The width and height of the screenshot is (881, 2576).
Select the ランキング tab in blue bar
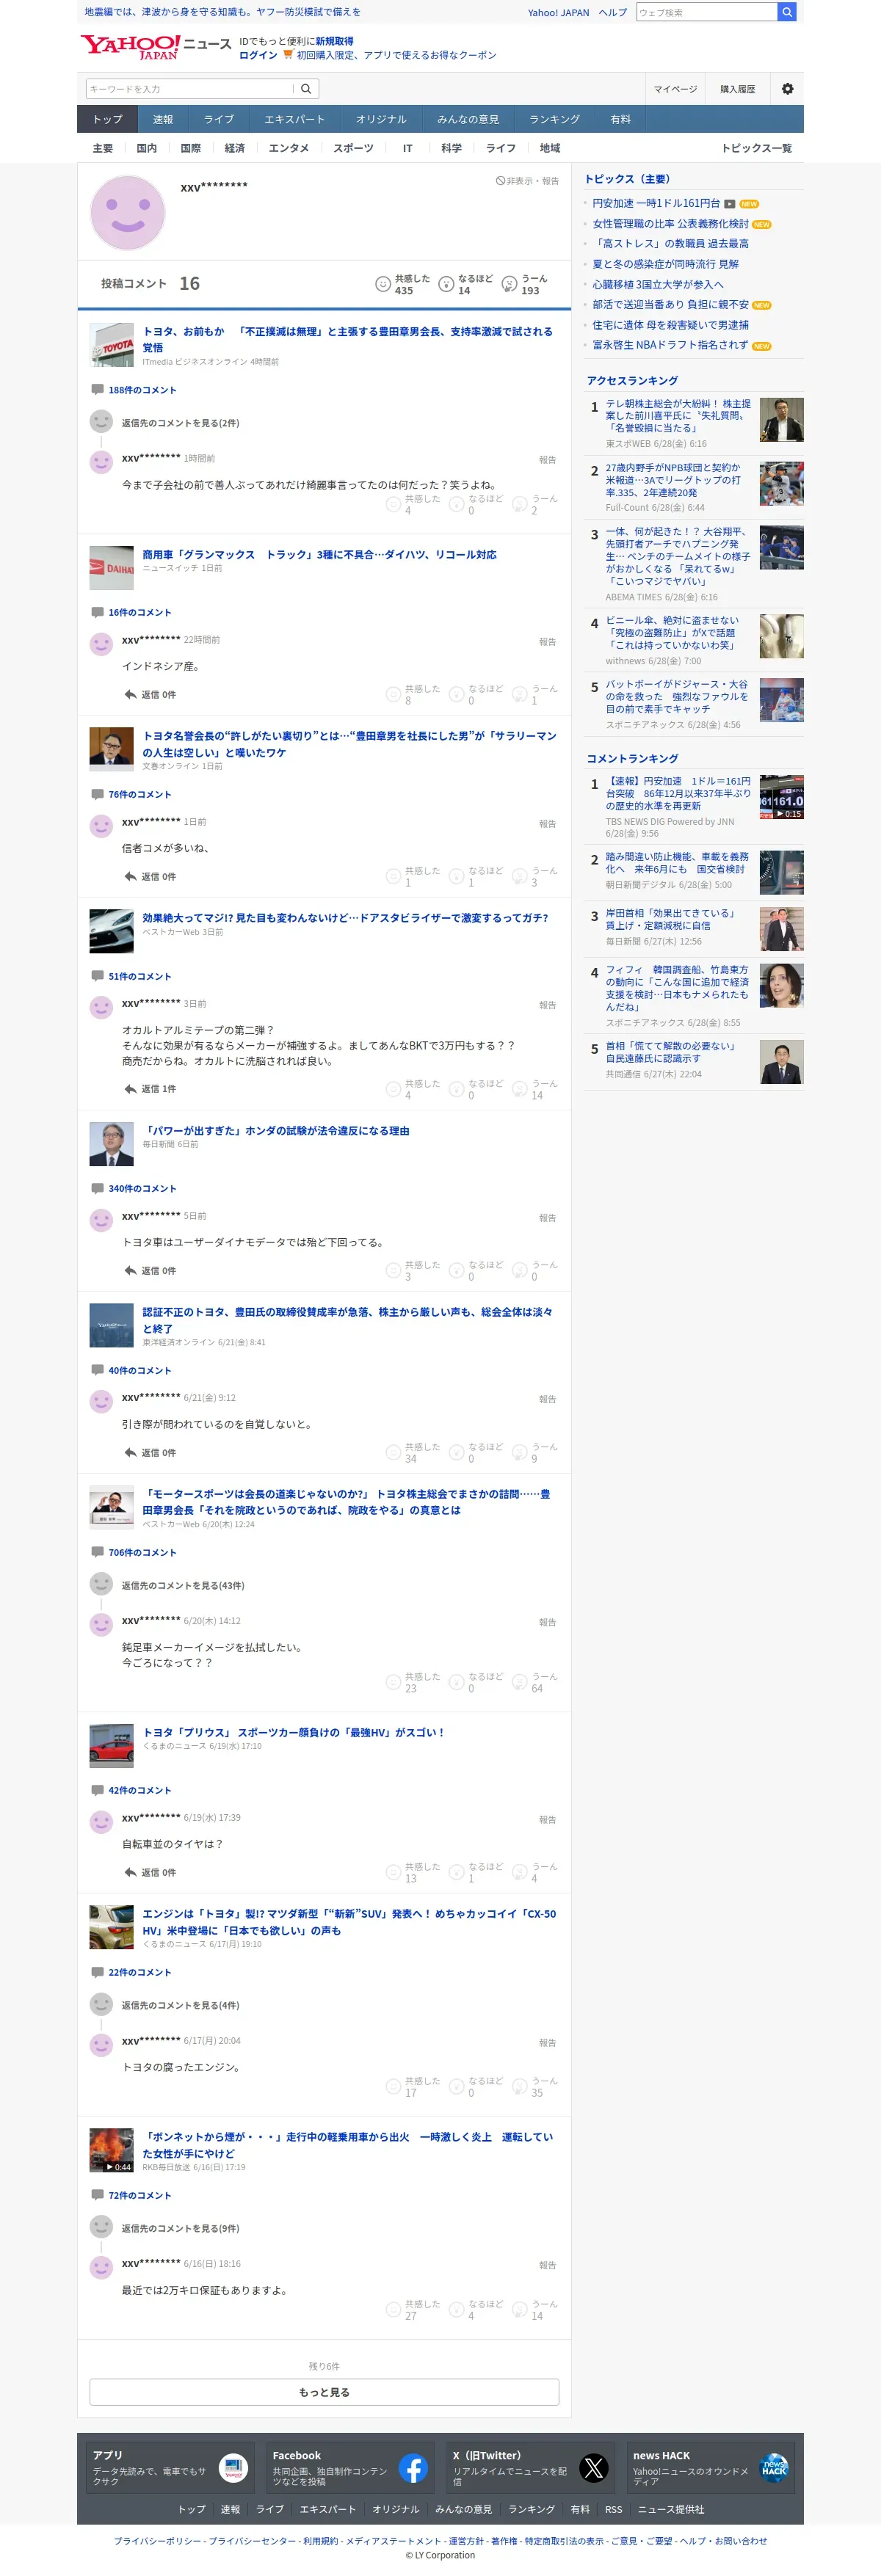point(554,119)
